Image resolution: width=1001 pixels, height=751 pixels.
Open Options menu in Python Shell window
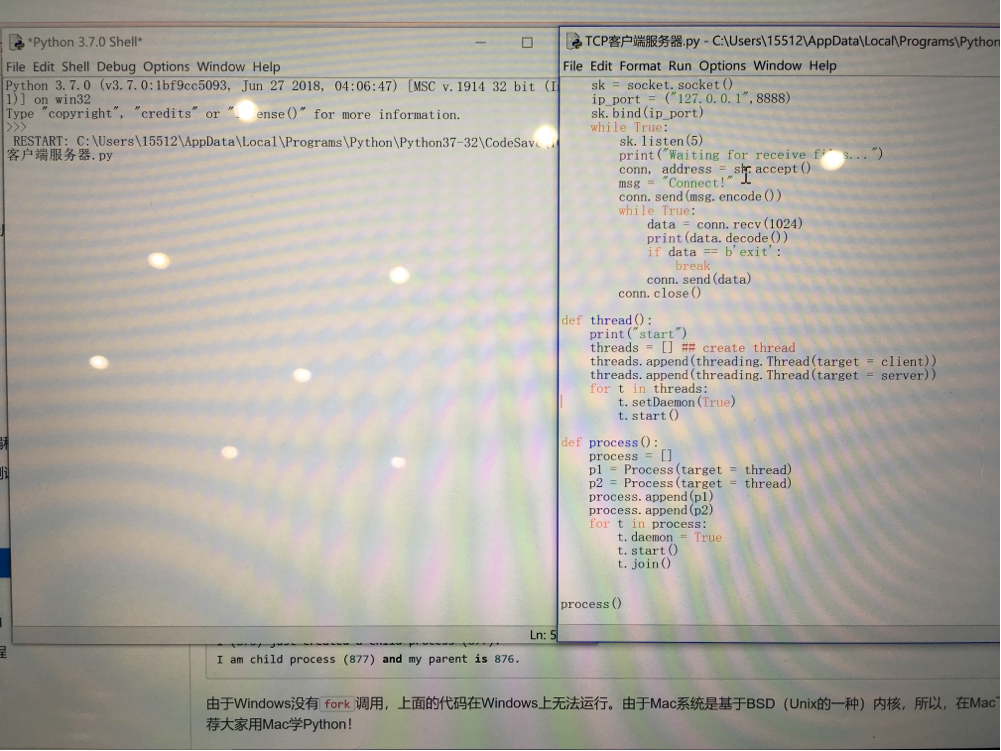point(166,67)
